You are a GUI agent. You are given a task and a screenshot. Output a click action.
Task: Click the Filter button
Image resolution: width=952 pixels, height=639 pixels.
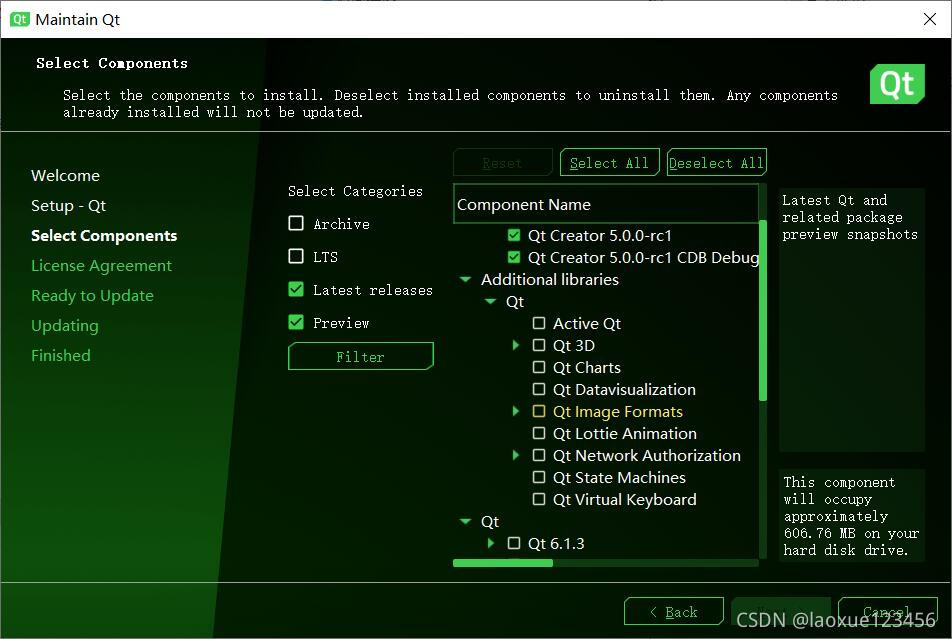(361, 357)
